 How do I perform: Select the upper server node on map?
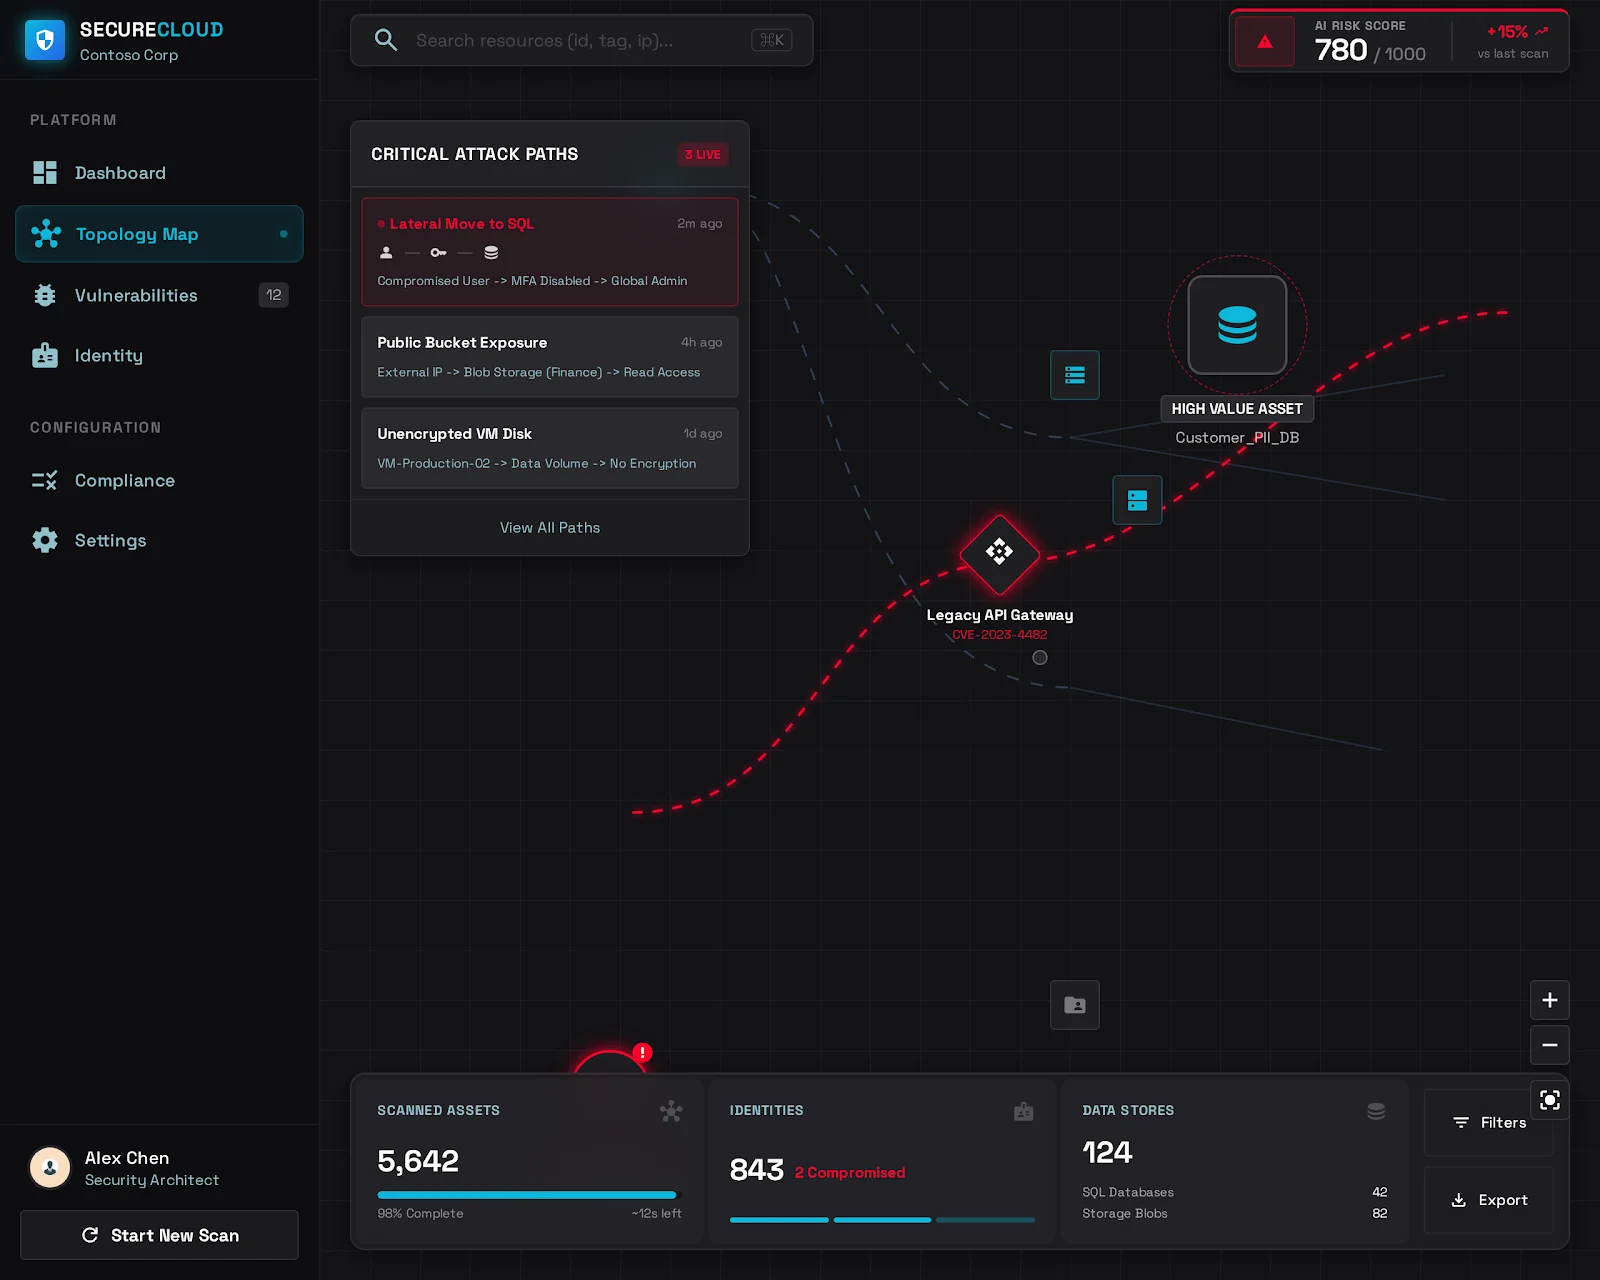1075,375
